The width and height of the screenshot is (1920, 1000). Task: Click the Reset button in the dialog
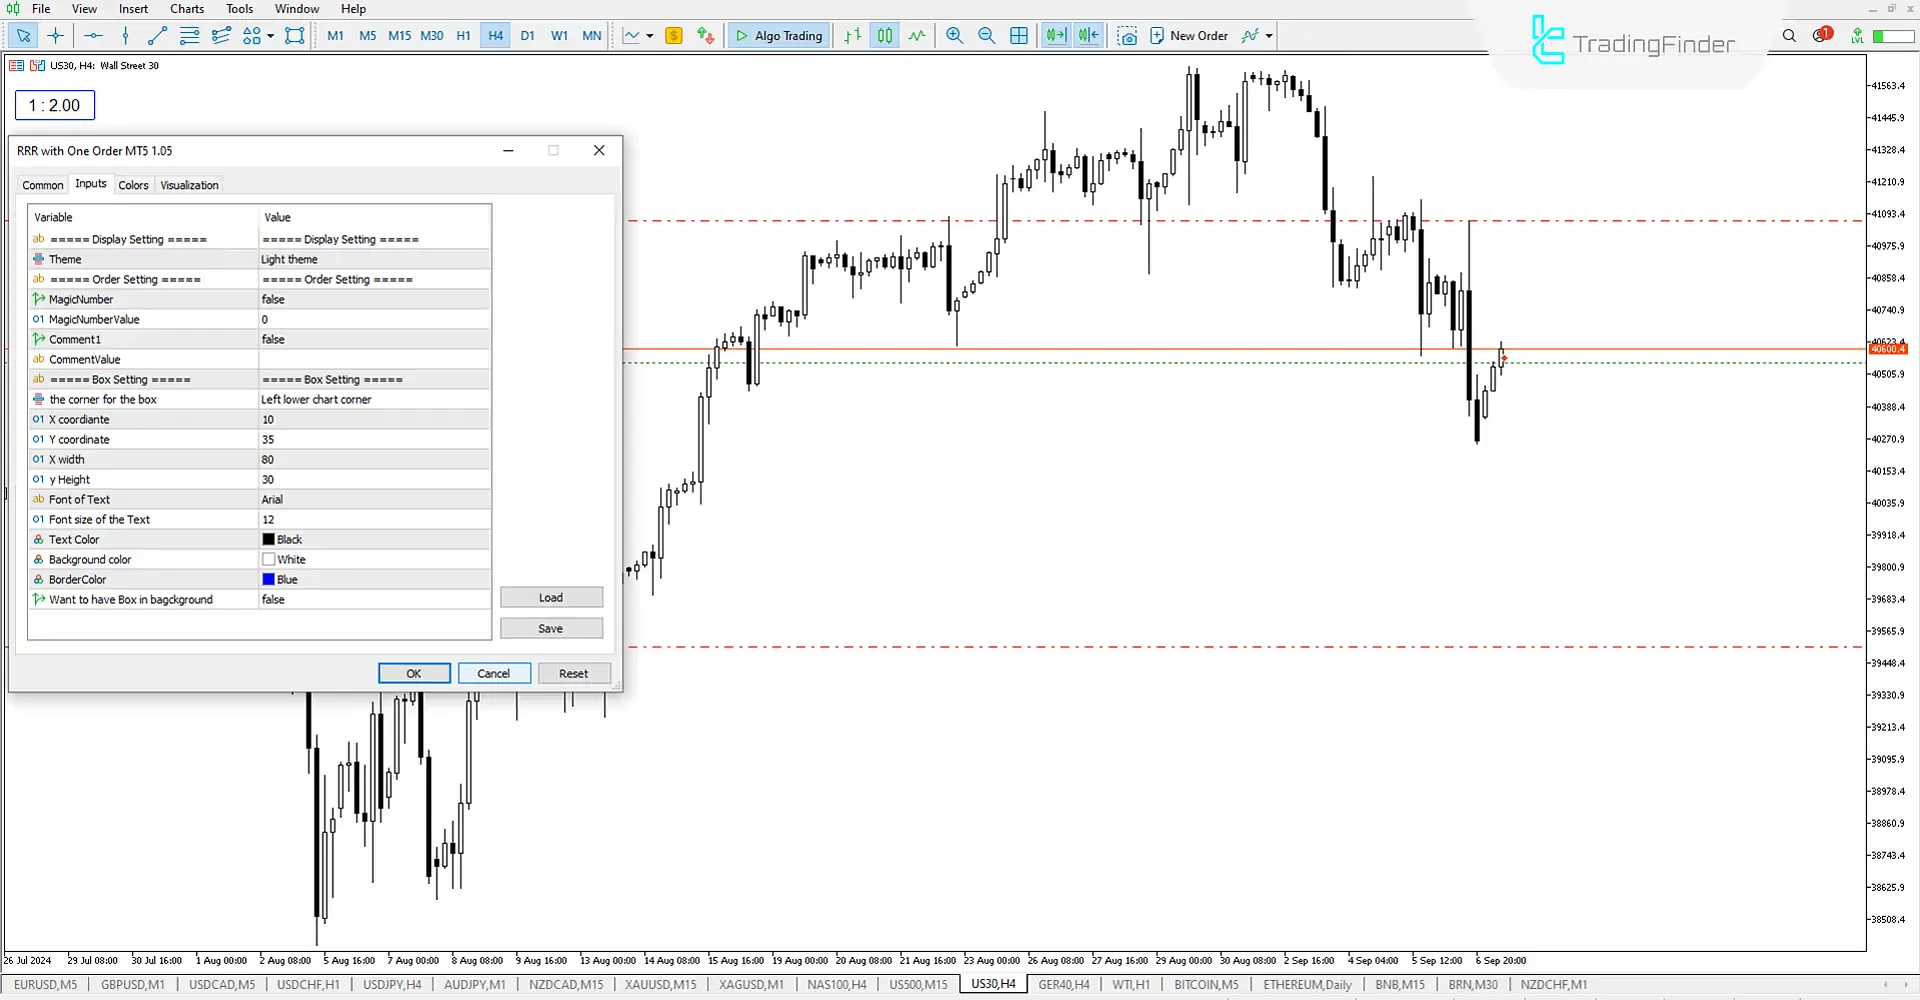574,673
